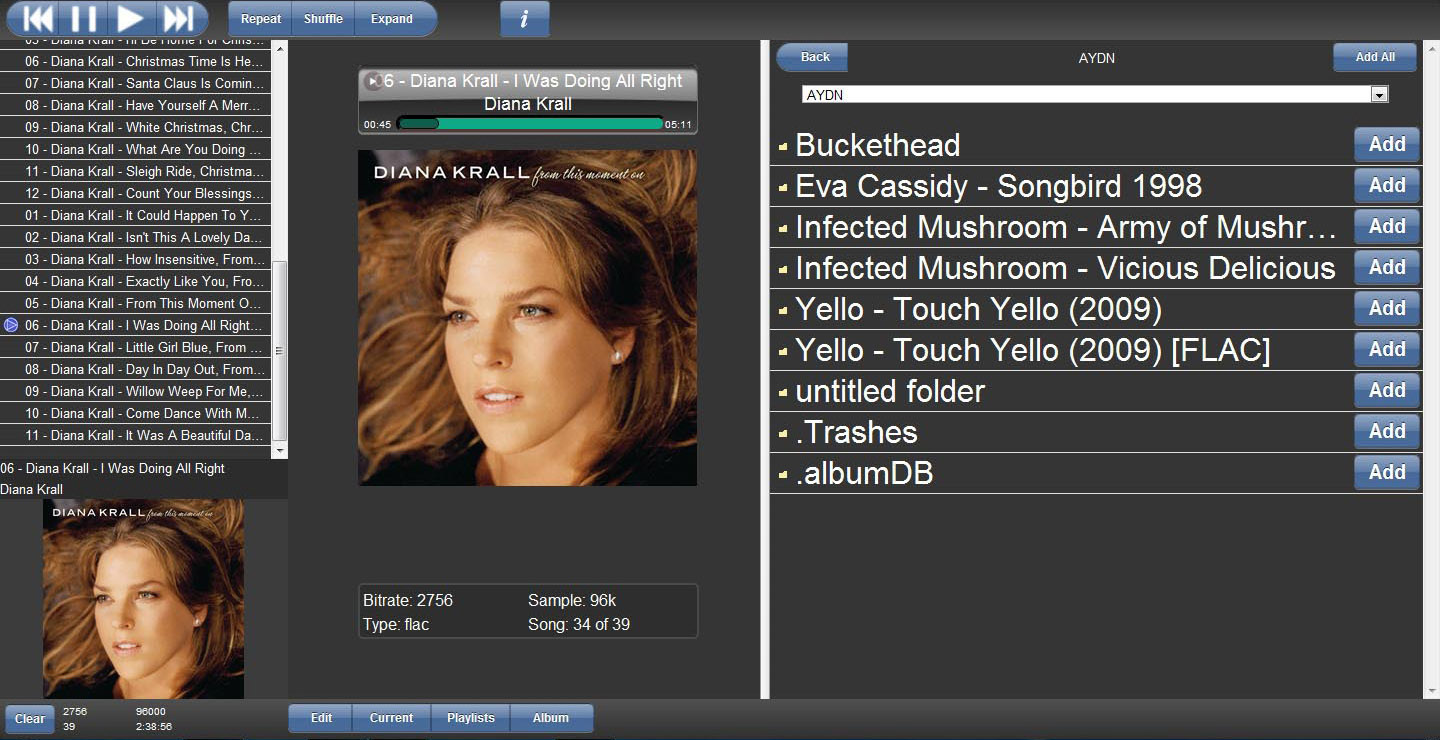
Task: Toggle the Expand view button
Action: pyautogui.click(x=392, y=19)
